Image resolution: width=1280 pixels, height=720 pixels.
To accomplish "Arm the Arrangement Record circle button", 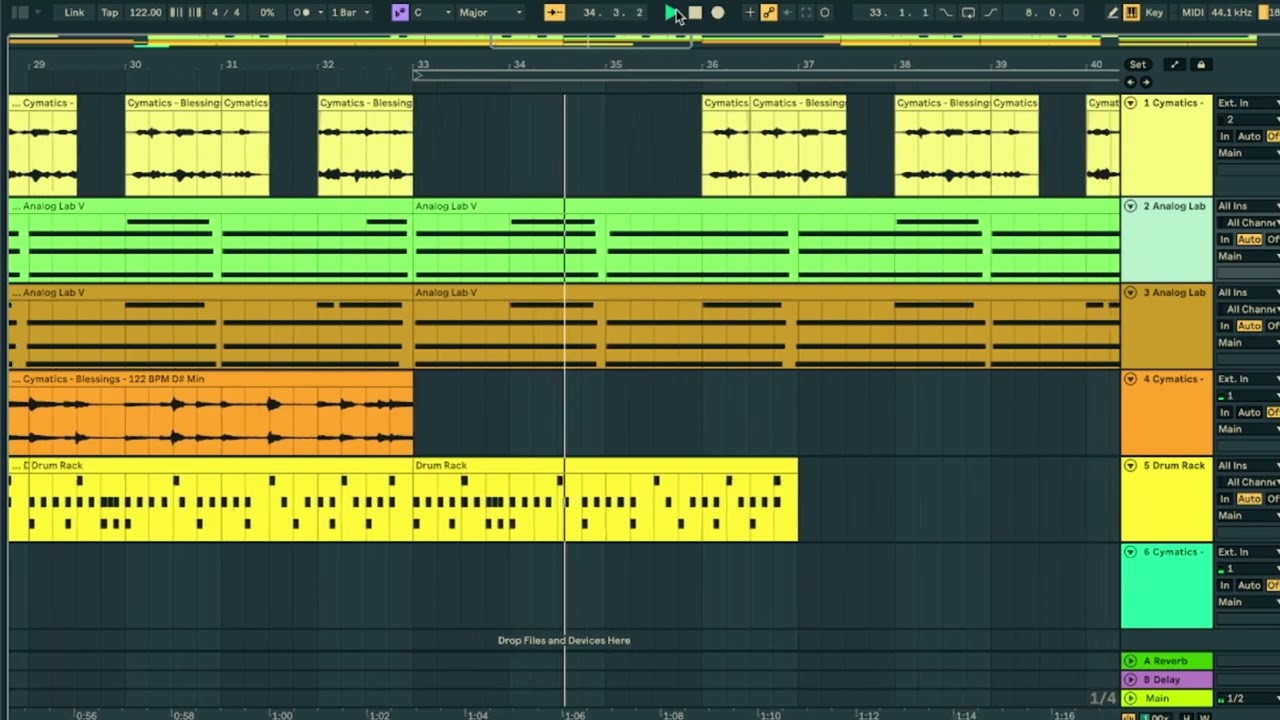I will [718, 13].
